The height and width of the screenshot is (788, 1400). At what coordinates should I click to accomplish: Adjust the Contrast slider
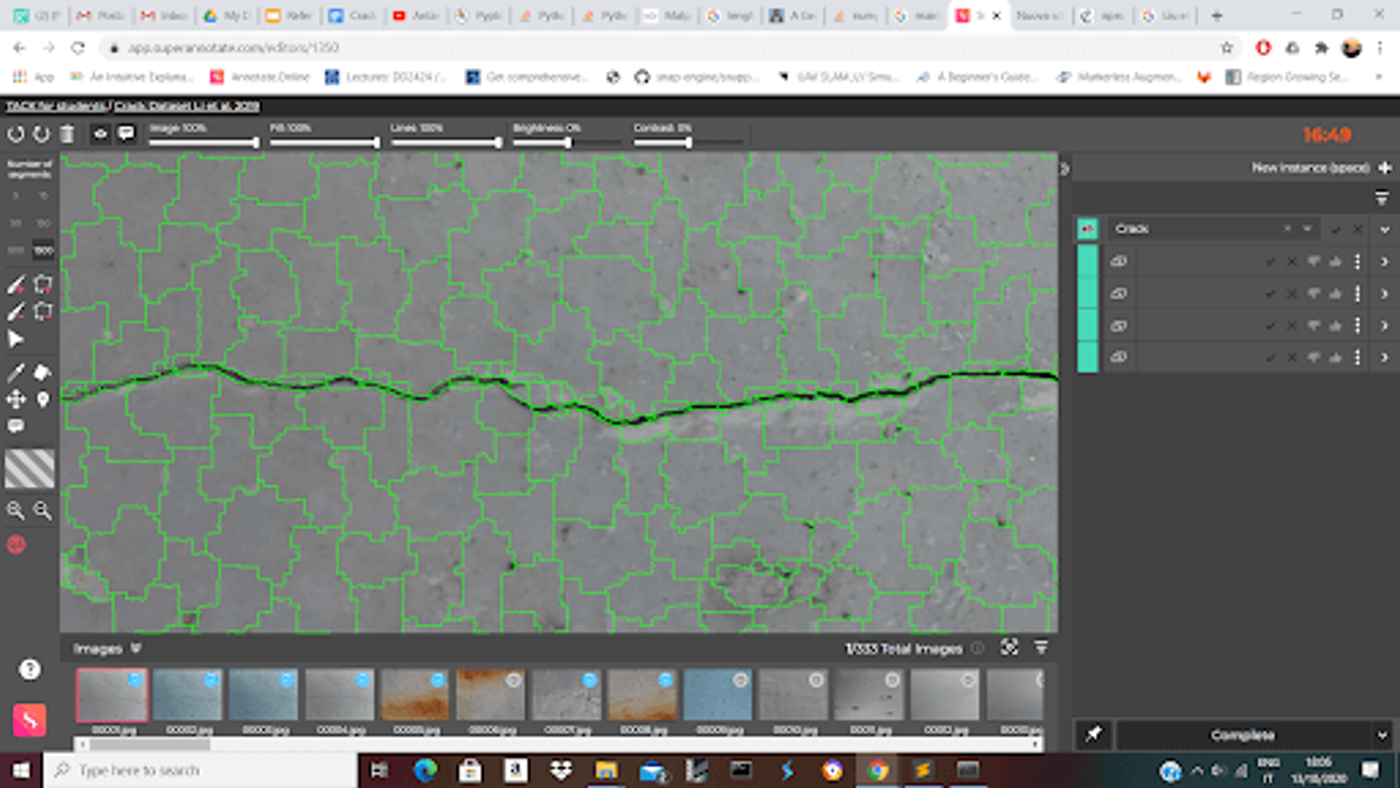pyautogui.click(x=688, y=142)
